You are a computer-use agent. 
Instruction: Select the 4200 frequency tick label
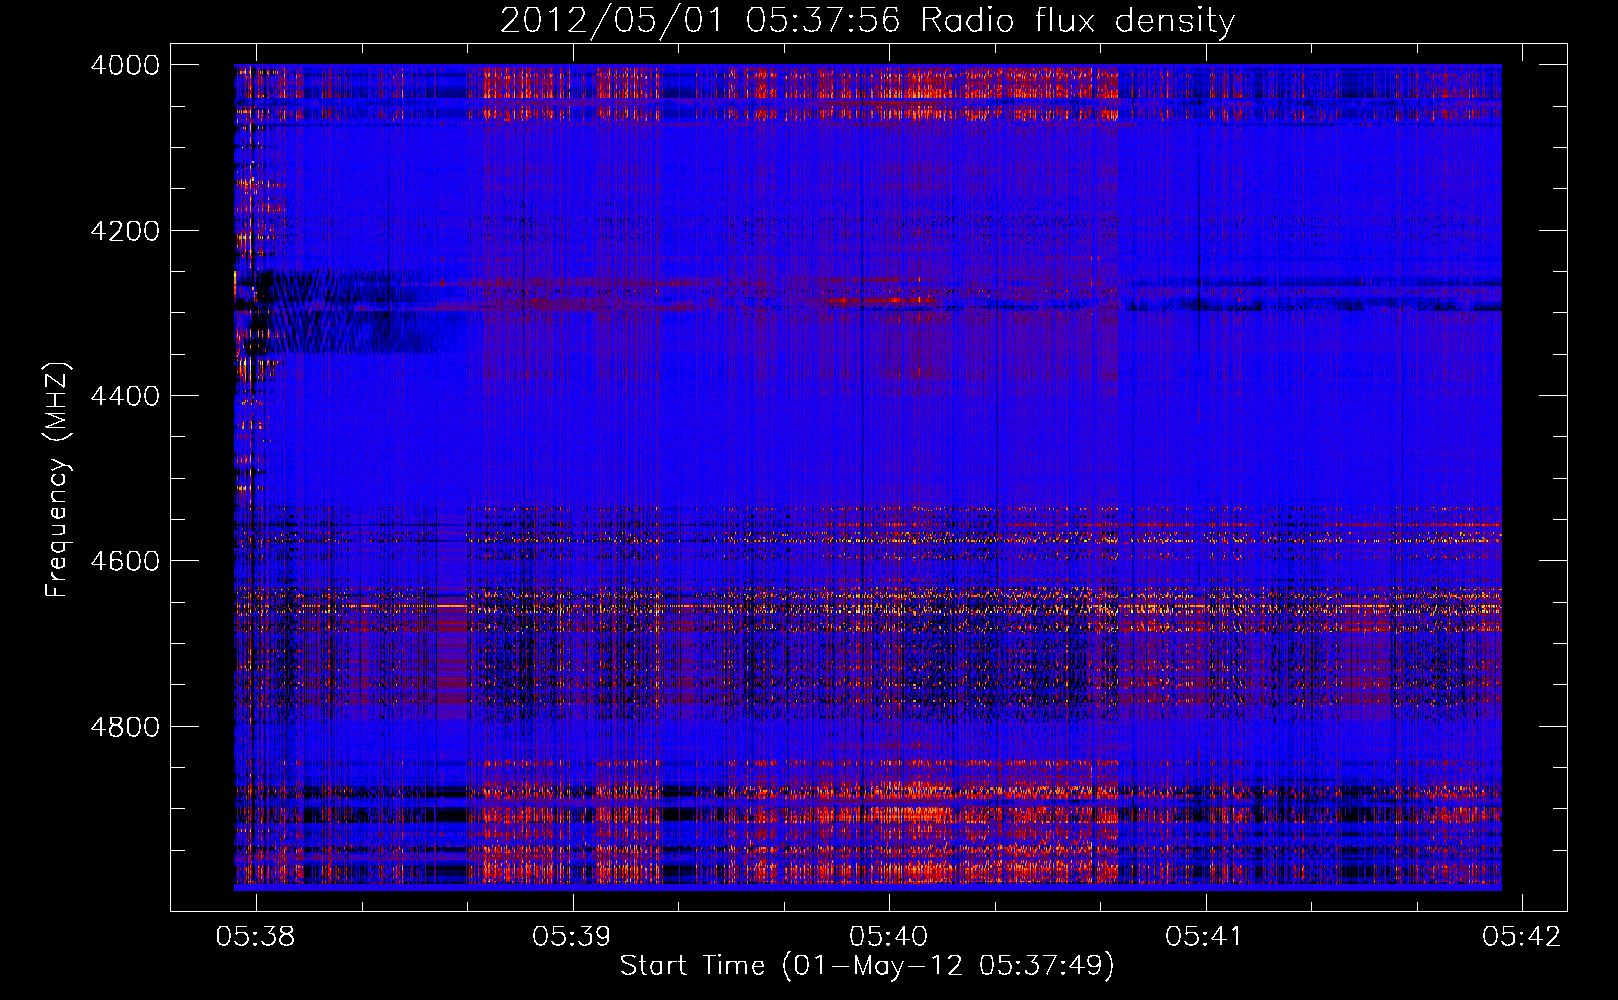pyautogui.click(x=125, y=231)
